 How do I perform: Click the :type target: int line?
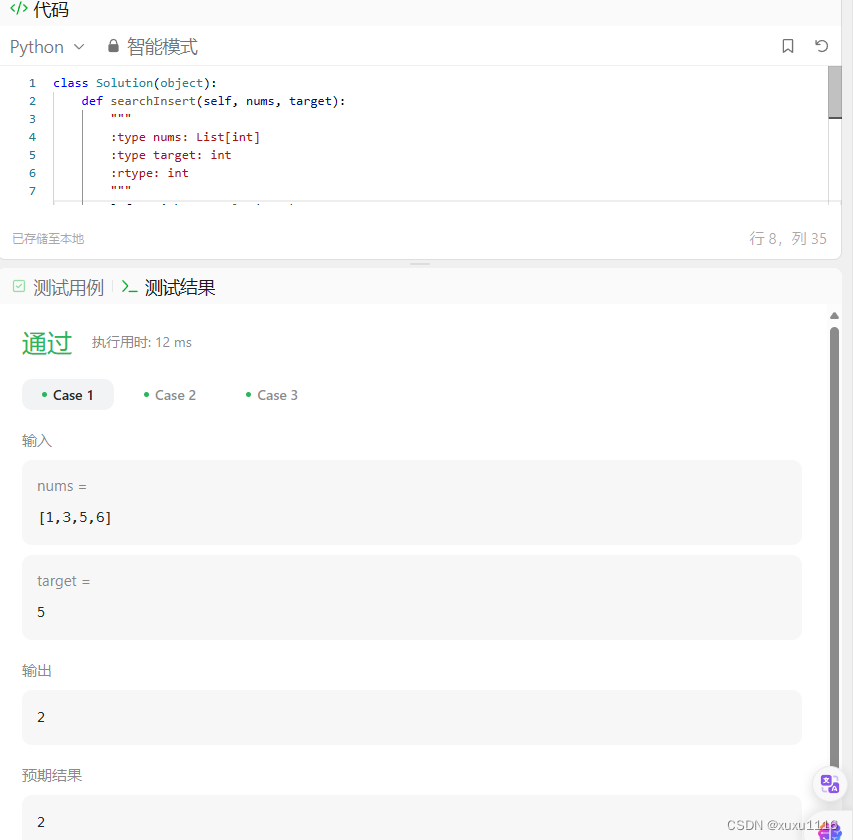171,155
